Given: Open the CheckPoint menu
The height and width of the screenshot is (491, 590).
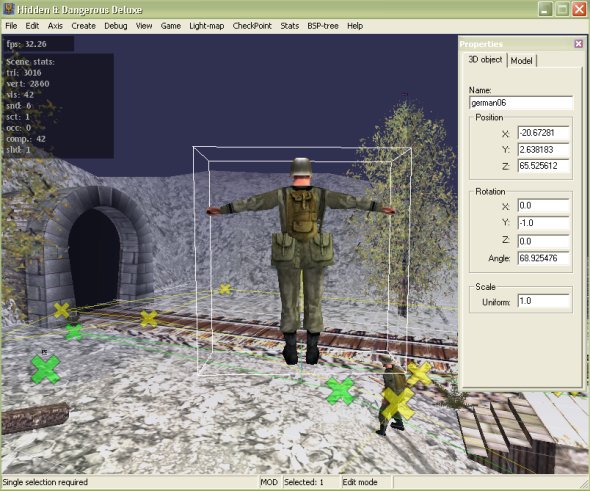Looking at the screenshot, I should (252, 26).
